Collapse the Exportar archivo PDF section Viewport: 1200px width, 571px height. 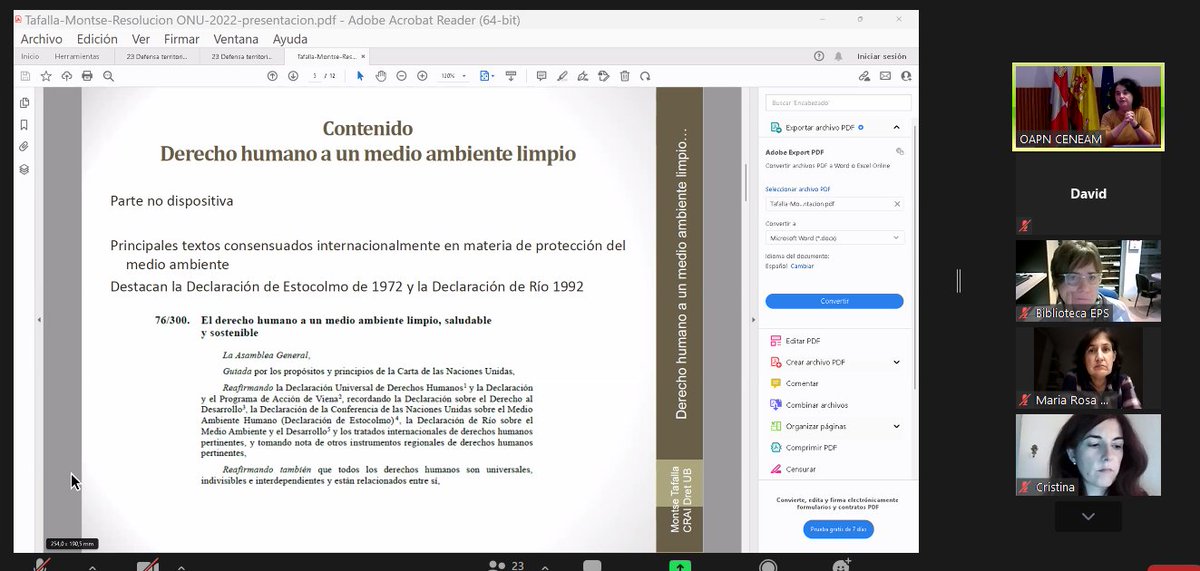click(896, 128)
